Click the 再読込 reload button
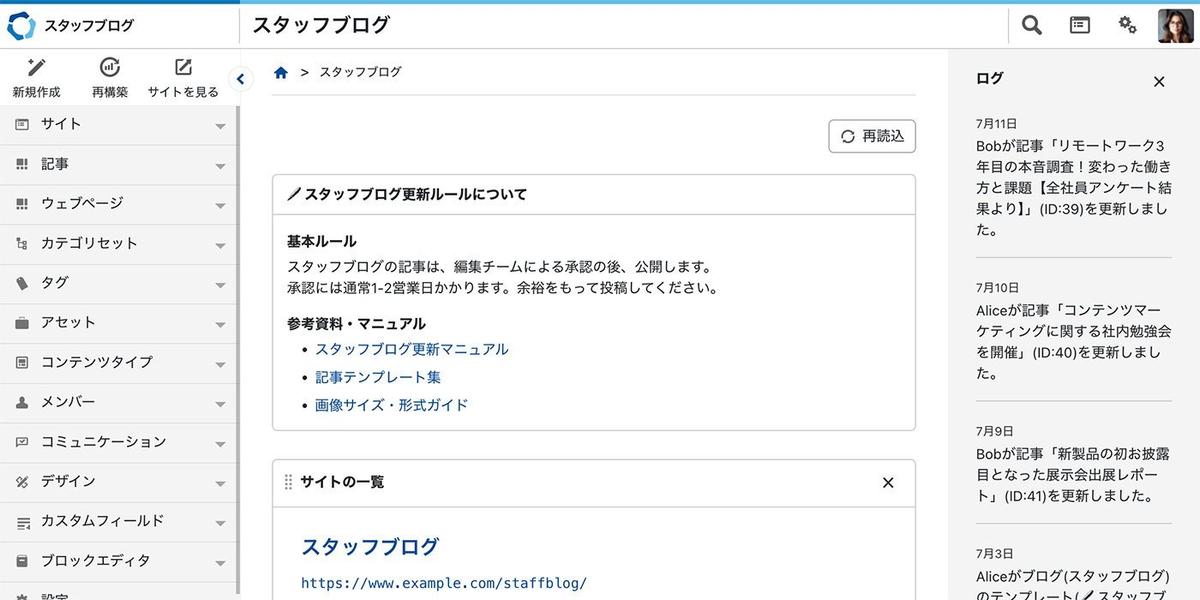 click(x=872, y=136)
